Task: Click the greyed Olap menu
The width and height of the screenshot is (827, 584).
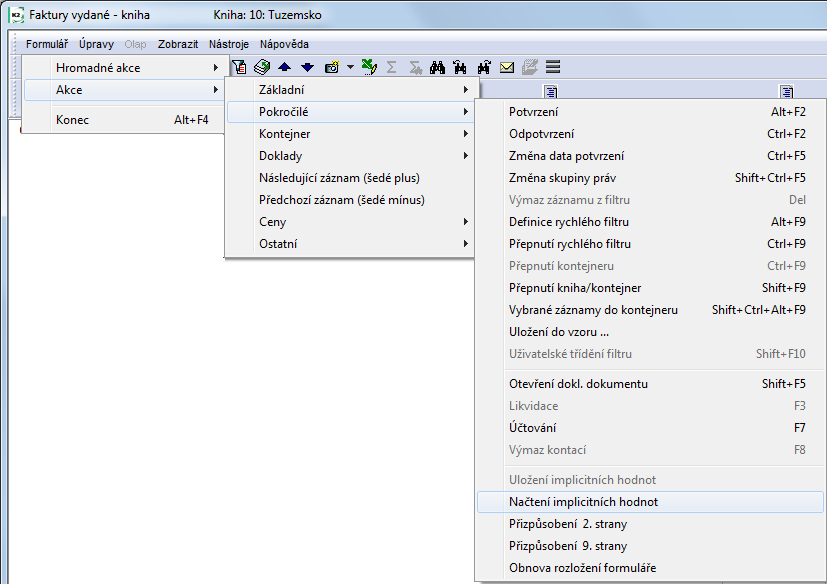Action: click(136, 44)
